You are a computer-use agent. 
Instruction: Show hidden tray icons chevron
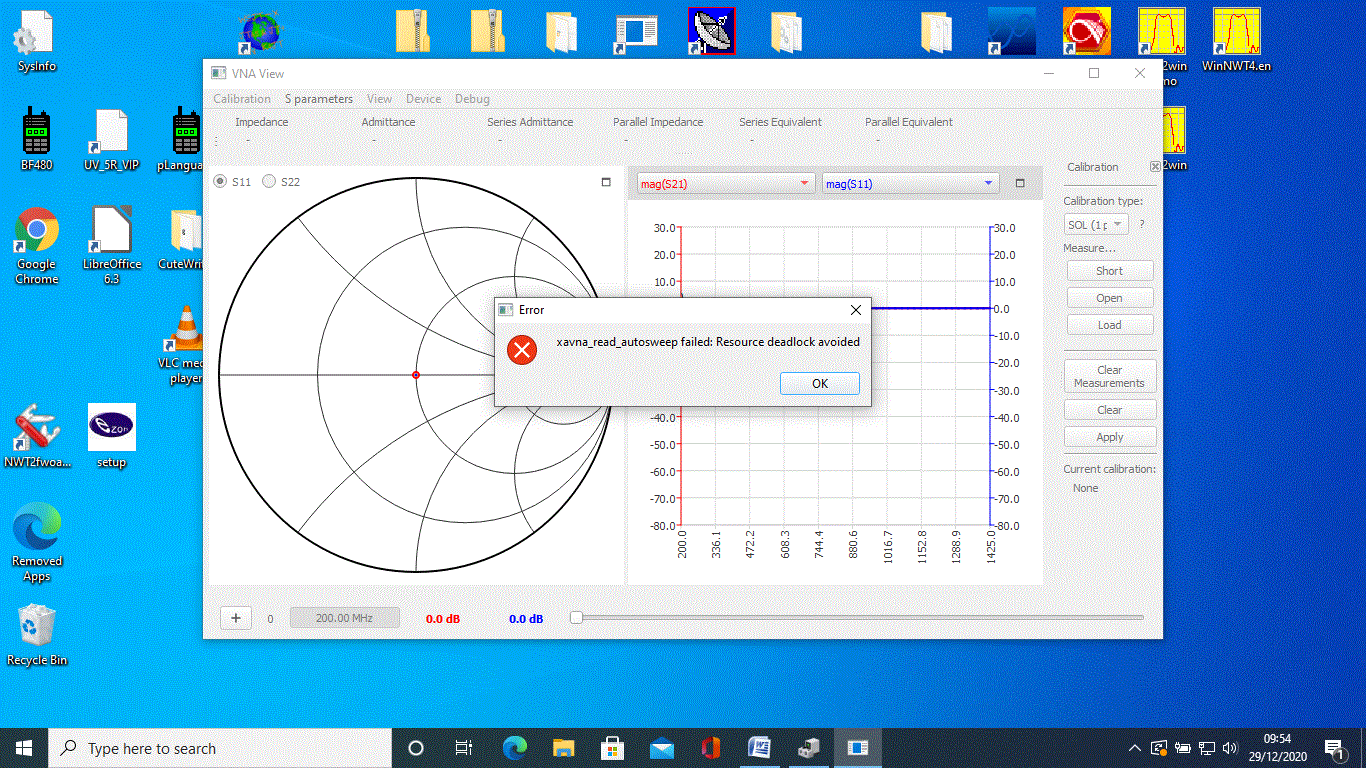click(1135, 748)
